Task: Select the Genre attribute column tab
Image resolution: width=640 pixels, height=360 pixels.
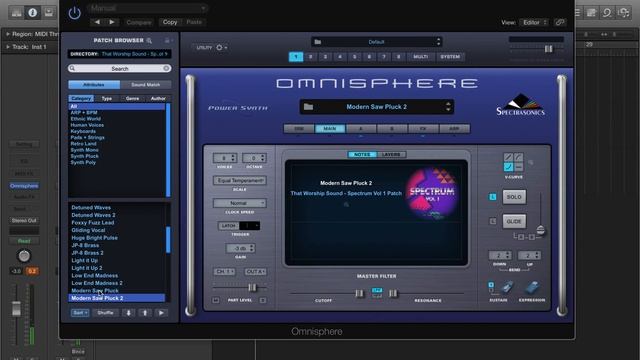Action: 132,98
